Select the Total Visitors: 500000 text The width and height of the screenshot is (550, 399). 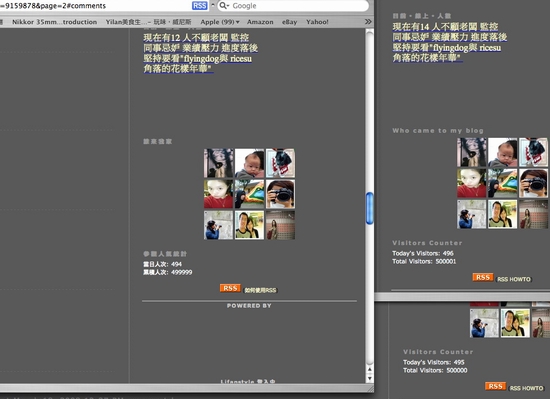coord(435,370)
